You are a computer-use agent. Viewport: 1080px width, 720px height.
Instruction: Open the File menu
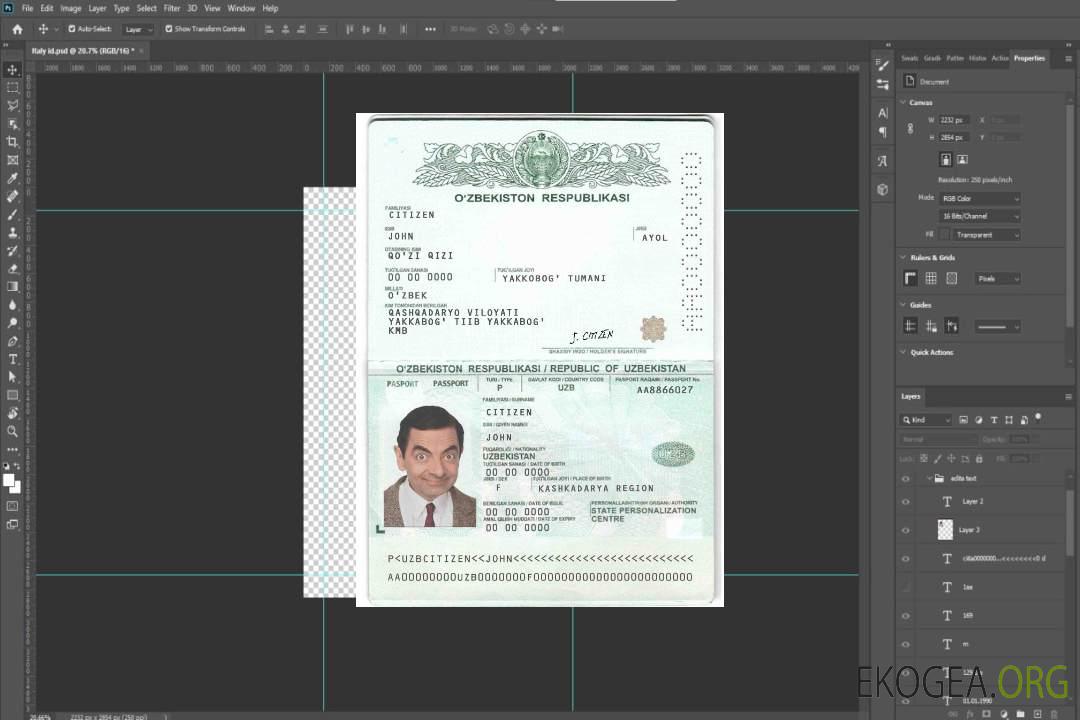(28, 8)
